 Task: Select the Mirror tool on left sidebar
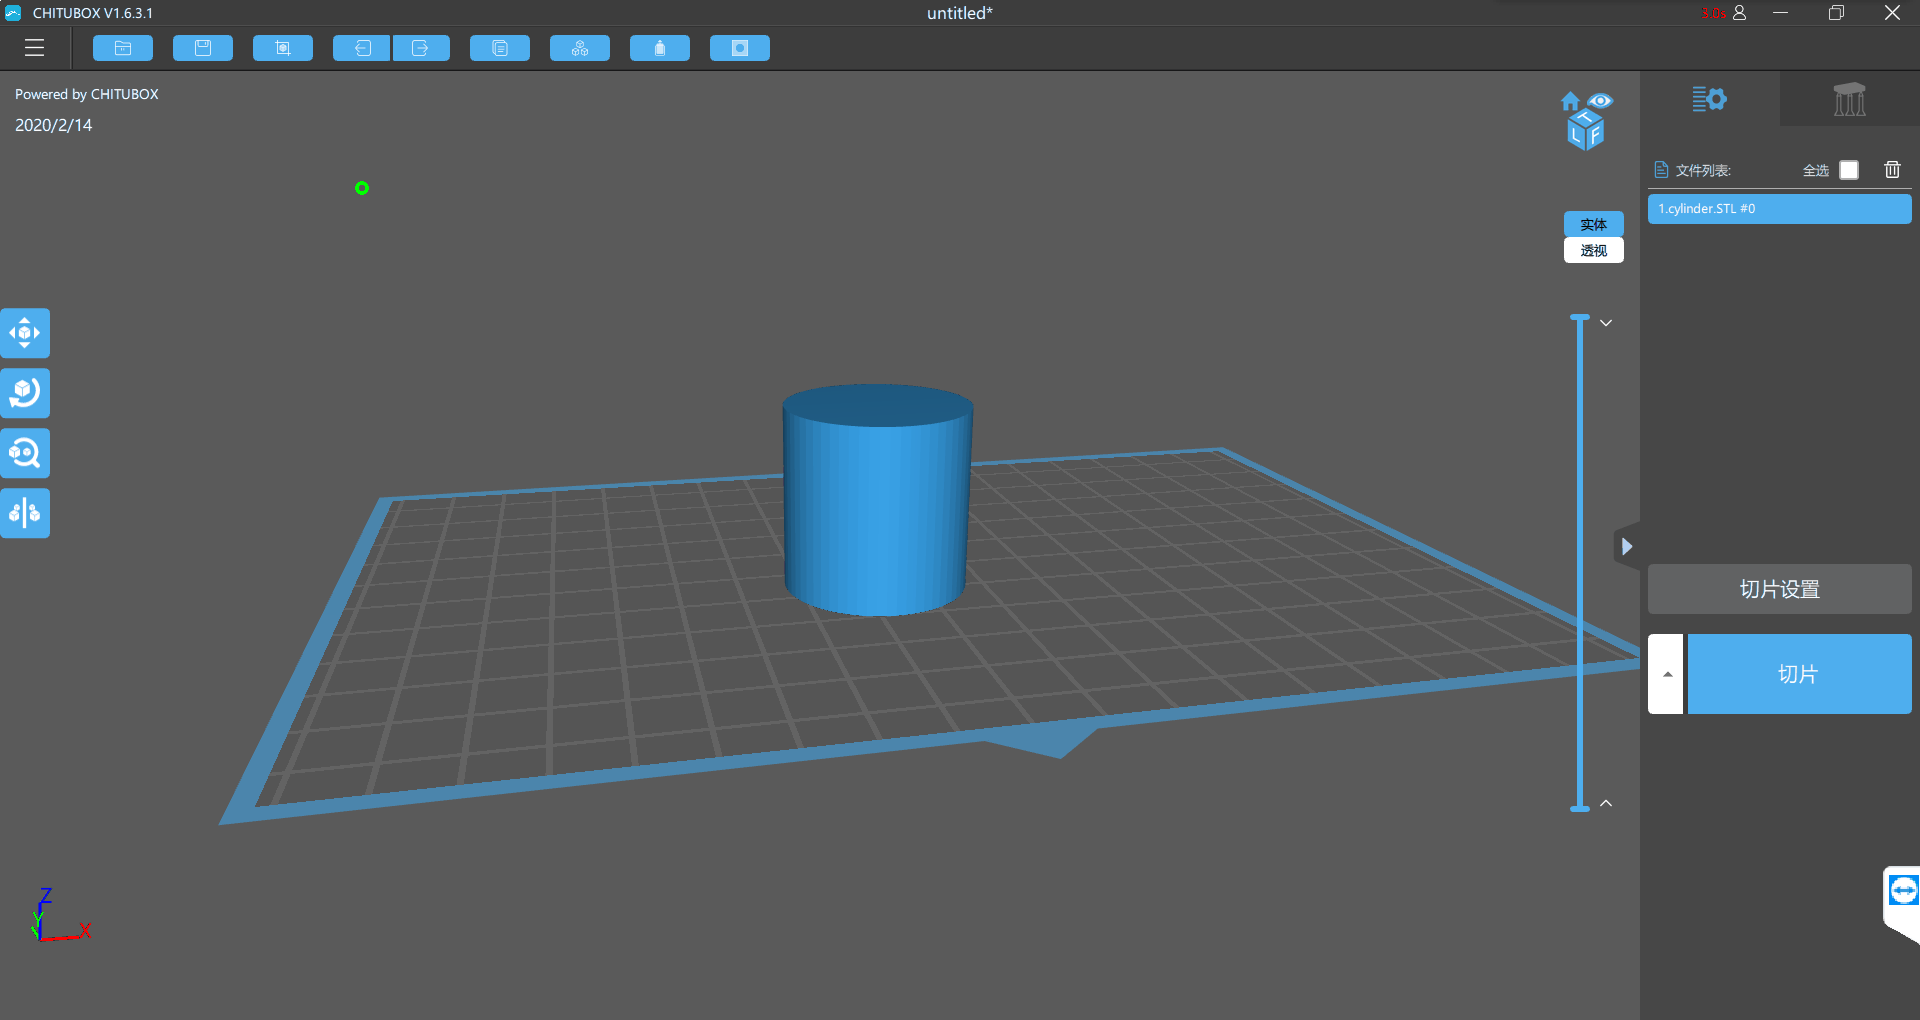pyautogui.click(x=25, y=513)
